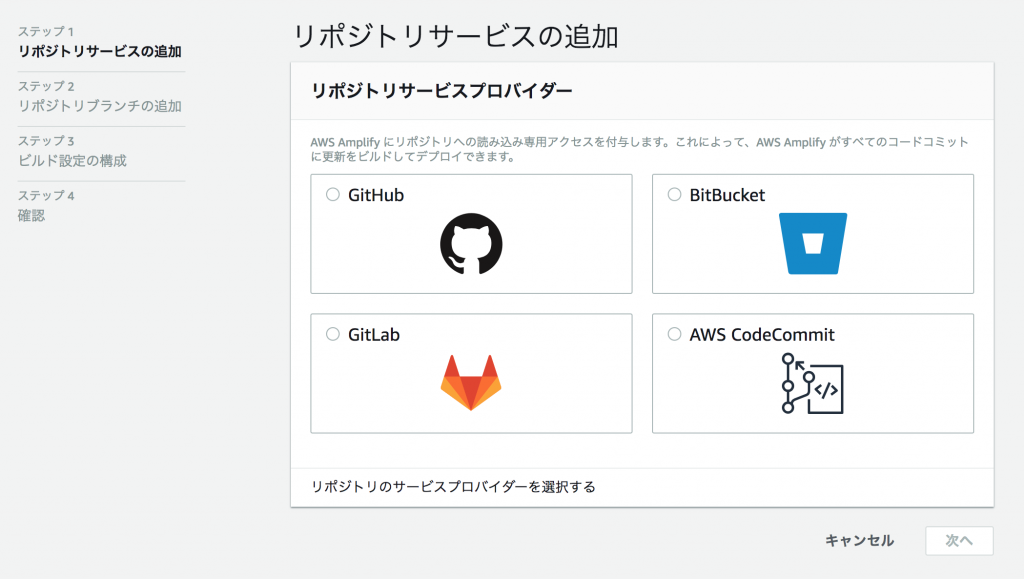Click the GitLab label text

click(x=374, y=335)
